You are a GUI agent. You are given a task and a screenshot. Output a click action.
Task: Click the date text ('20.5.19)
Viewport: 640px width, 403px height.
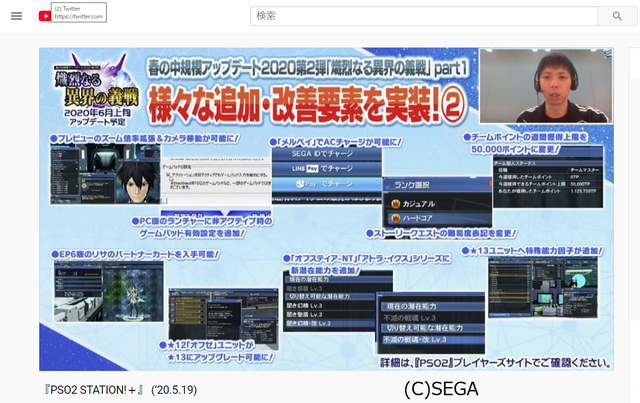[174, 390]
